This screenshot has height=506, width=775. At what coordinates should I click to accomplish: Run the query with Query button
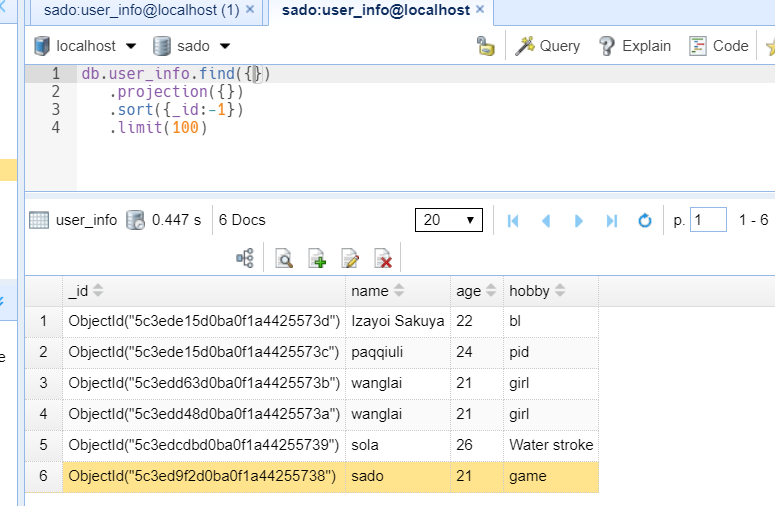pyautogui.click(x=548, y=46)
